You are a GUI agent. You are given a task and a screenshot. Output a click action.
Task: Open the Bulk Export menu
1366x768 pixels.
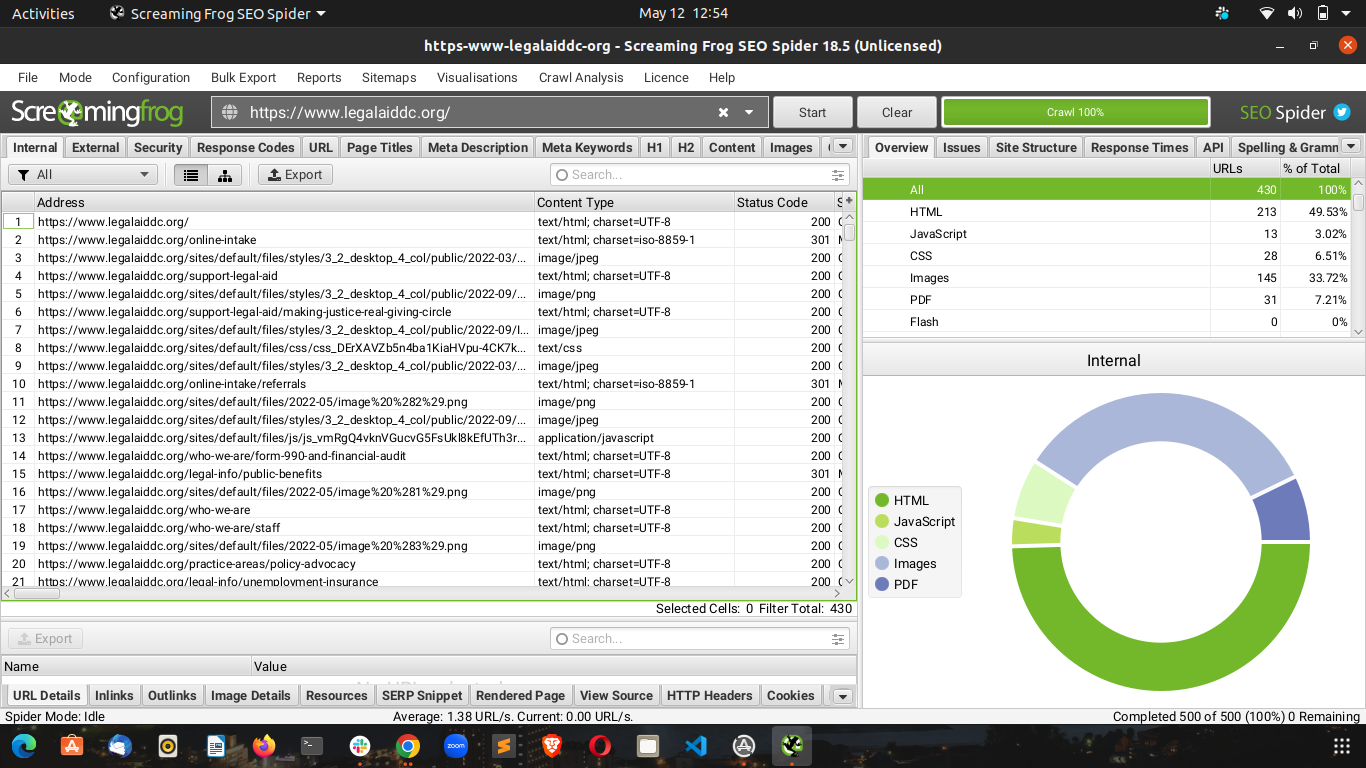pyautogui.click(x=243, y=77)
